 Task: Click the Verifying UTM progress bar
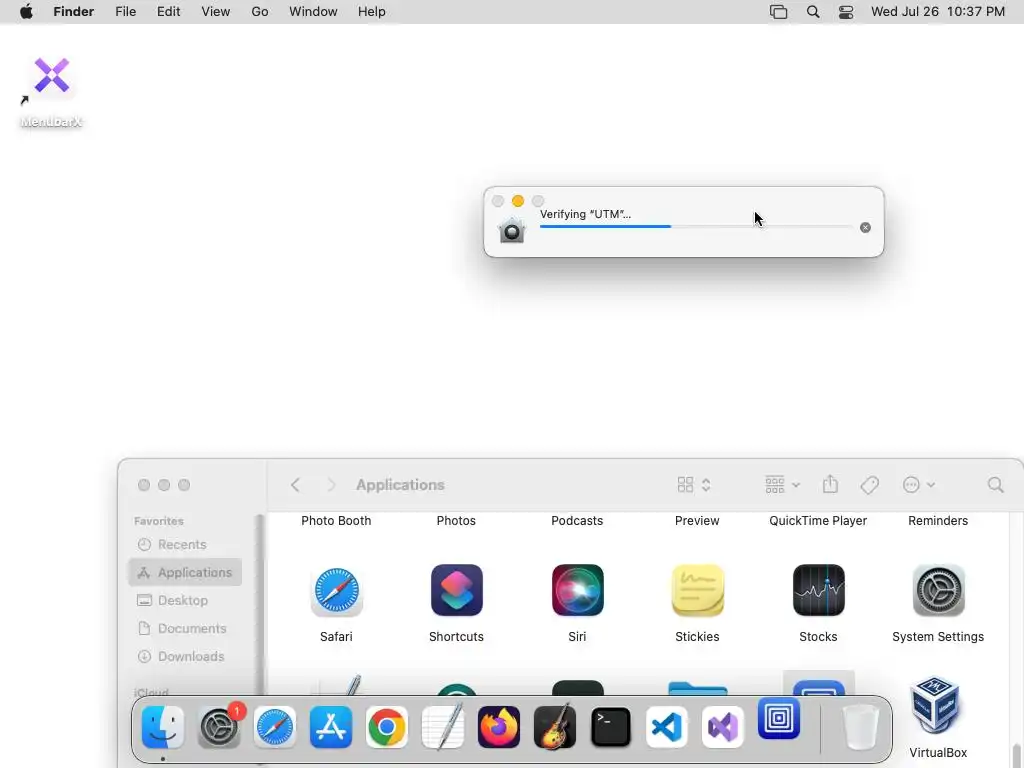tap(696, 227)
